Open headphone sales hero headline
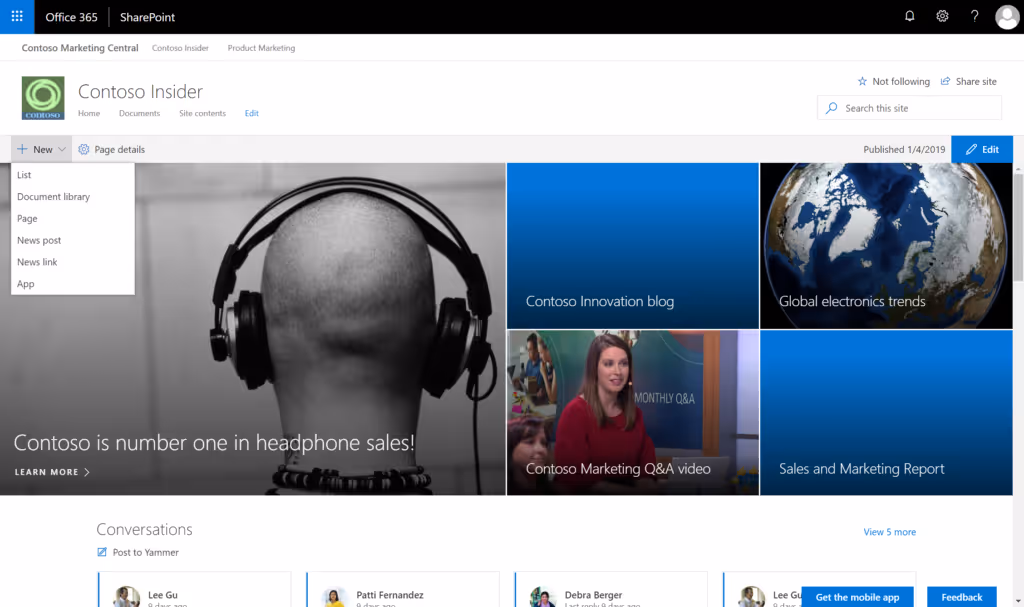The image size is (1024, 607). click(x=214, y=442)
